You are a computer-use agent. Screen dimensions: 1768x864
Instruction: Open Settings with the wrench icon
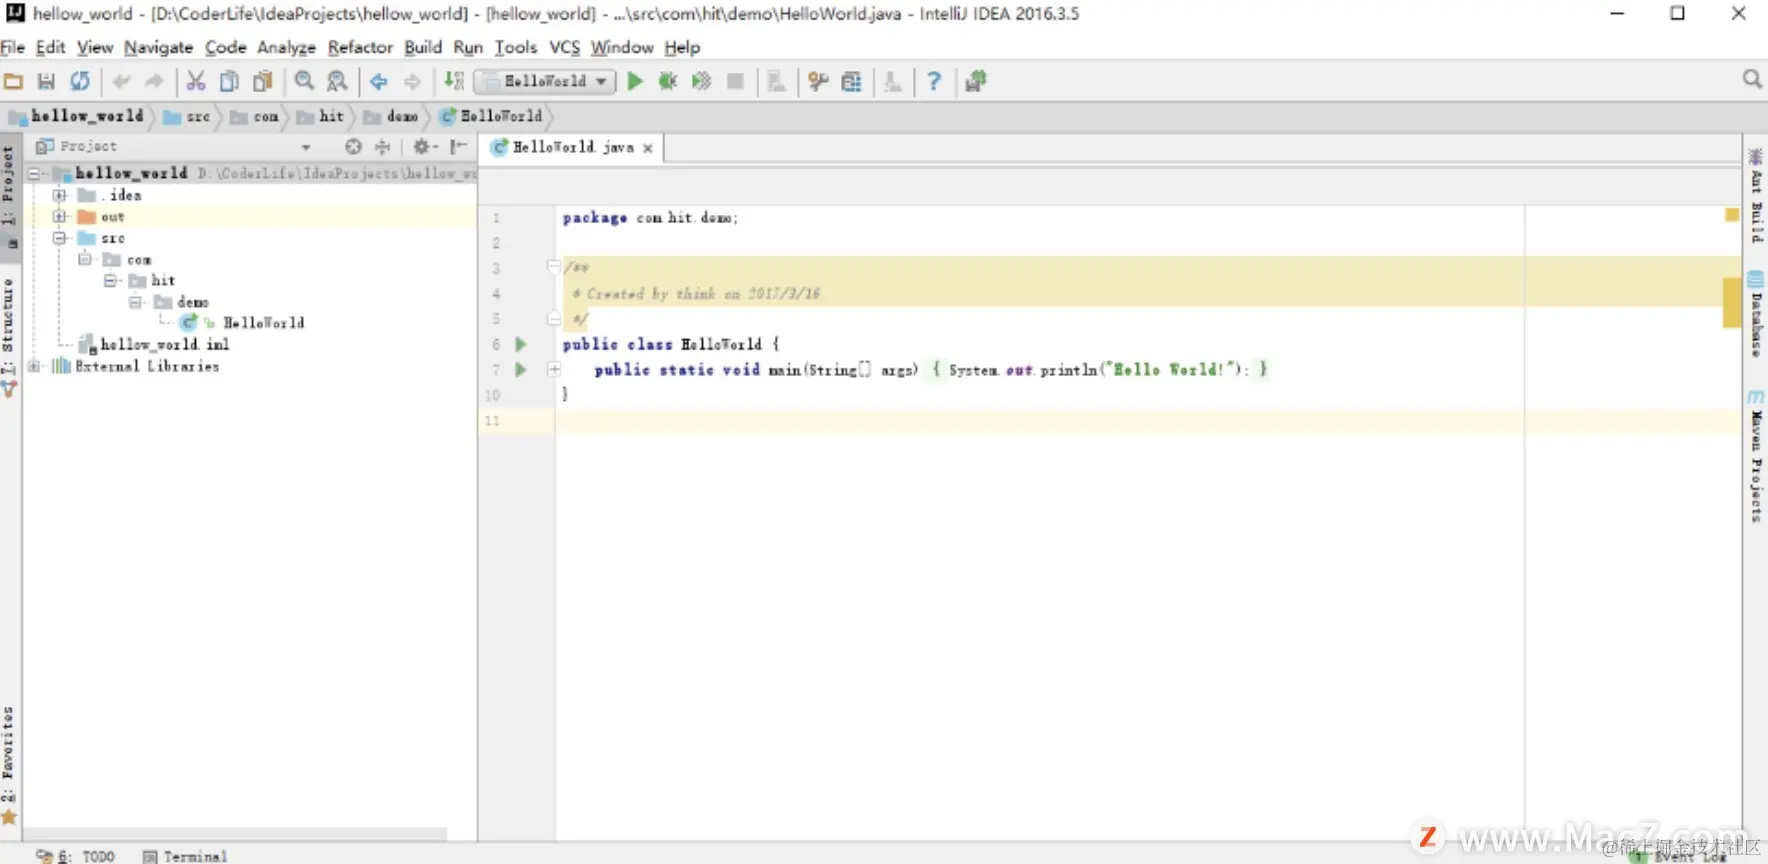[x=818, y=81]
